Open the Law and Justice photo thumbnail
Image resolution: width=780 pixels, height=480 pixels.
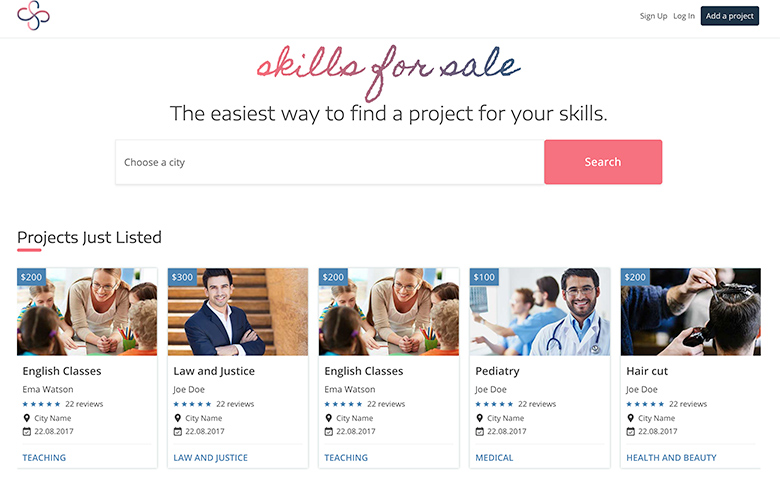click(238, 312)
